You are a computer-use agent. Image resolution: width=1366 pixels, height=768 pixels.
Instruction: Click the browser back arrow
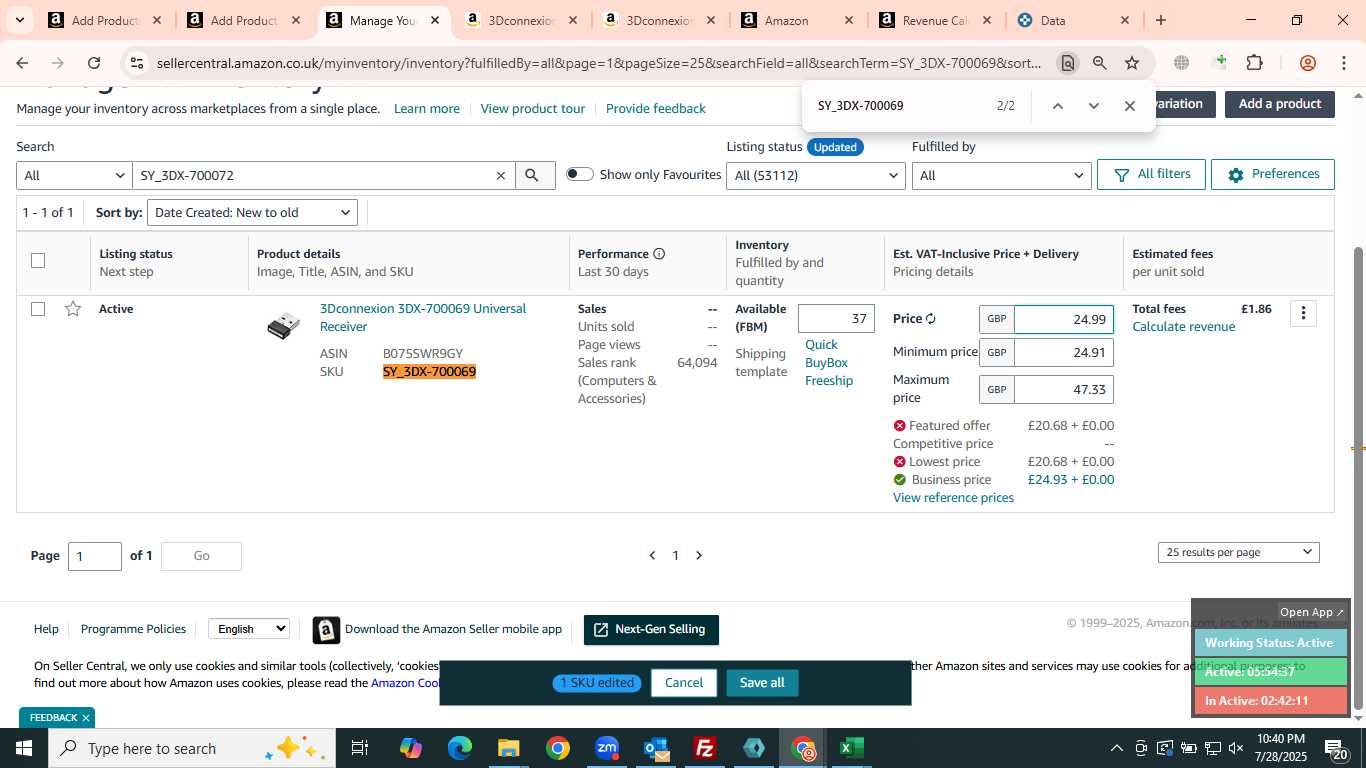pyautogui.click(x=22, y=63)
